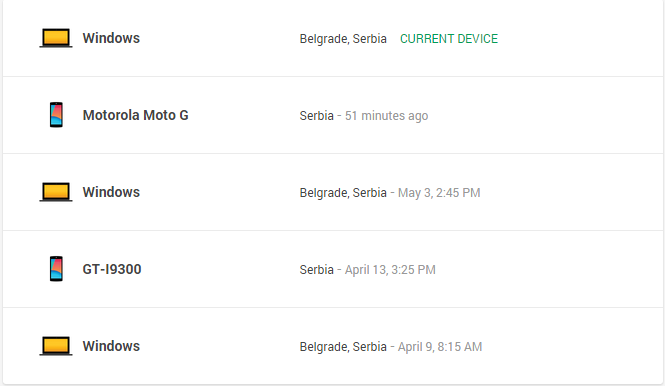
Task: Select the Motorola Moto G device name
Action: [135, 115]
